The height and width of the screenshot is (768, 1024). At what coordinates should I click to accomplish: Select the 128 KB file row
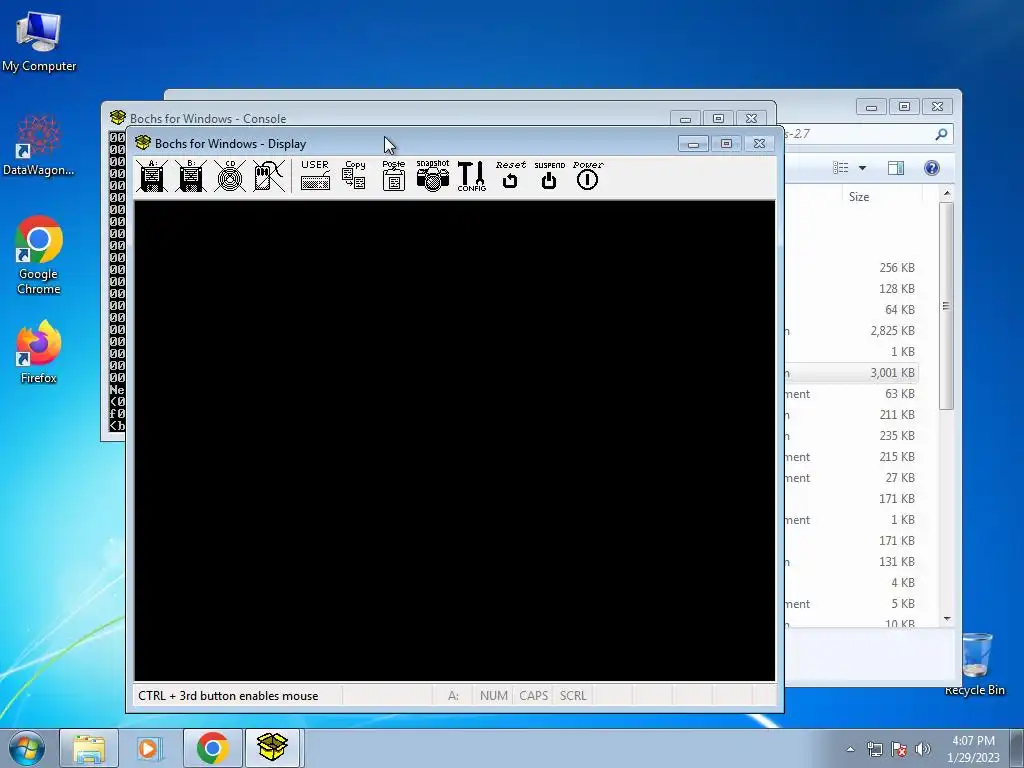pyautogui.click(x=852, y=289)
